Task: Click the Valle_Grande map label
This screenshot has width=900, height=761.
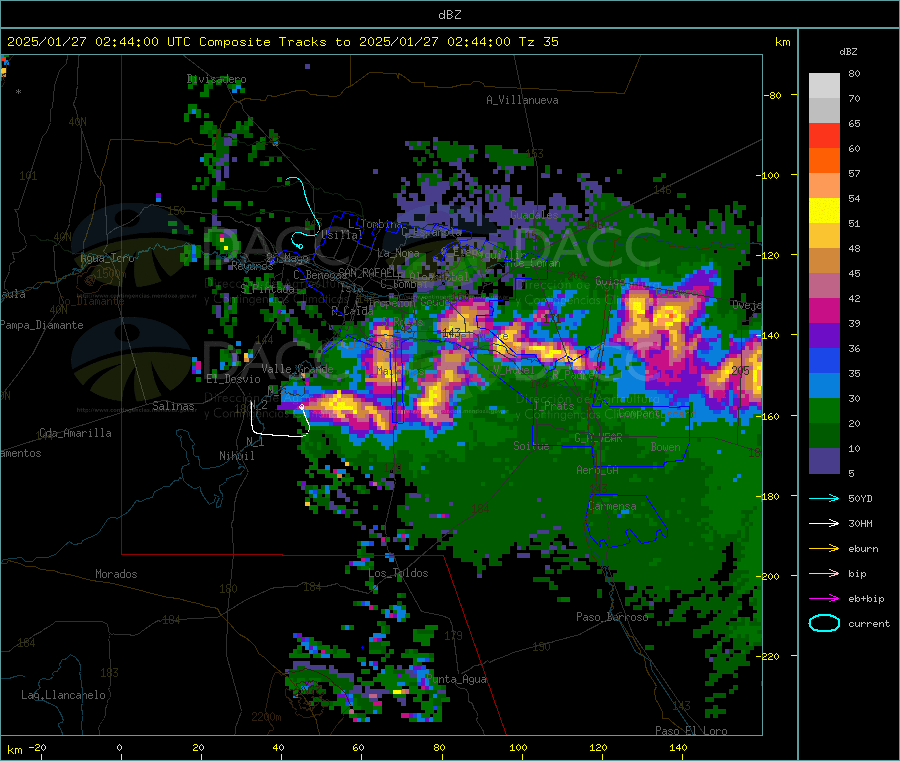Action: [297, 368]
